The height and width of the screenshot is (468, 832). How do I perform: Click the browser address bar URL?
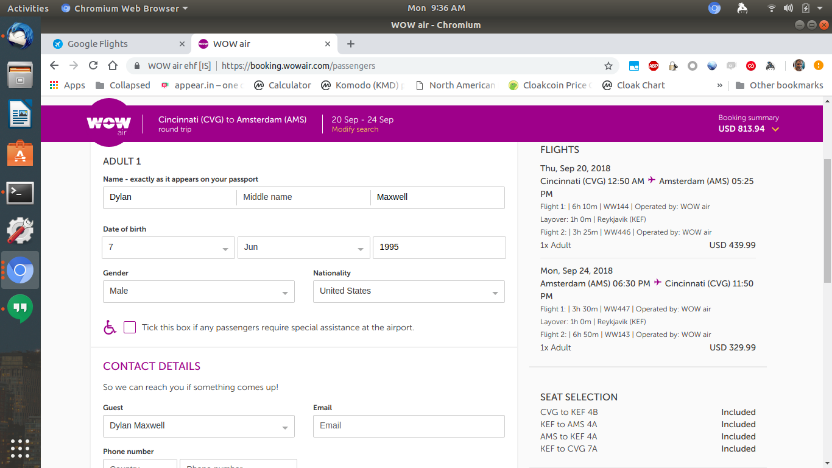[x=298, y=66]
